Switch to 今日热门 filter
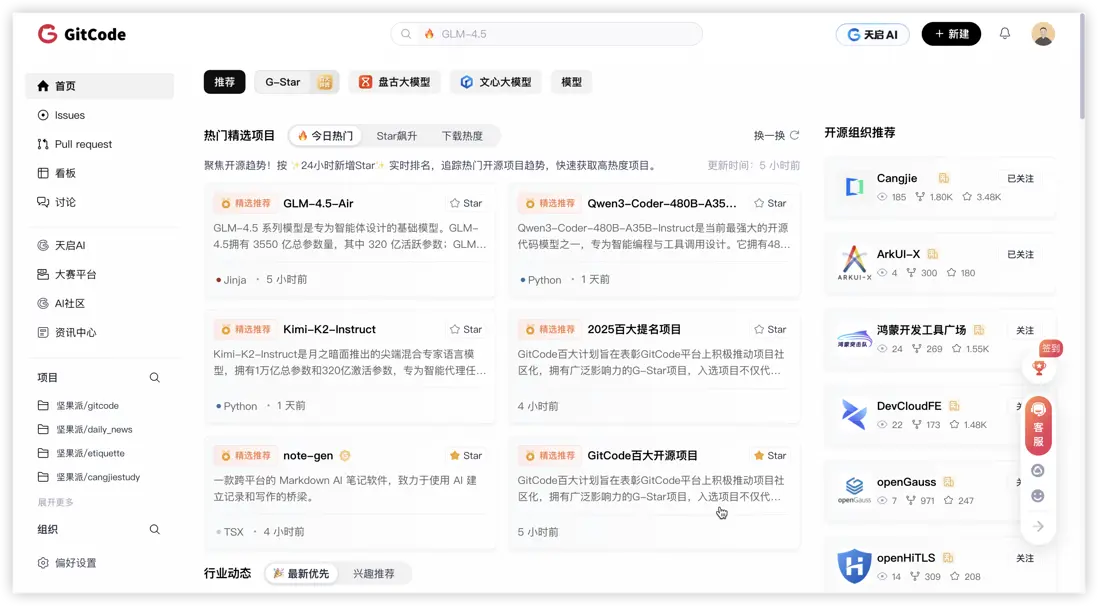The height and width of the screenshot is (606, 1098). [325, 136]
